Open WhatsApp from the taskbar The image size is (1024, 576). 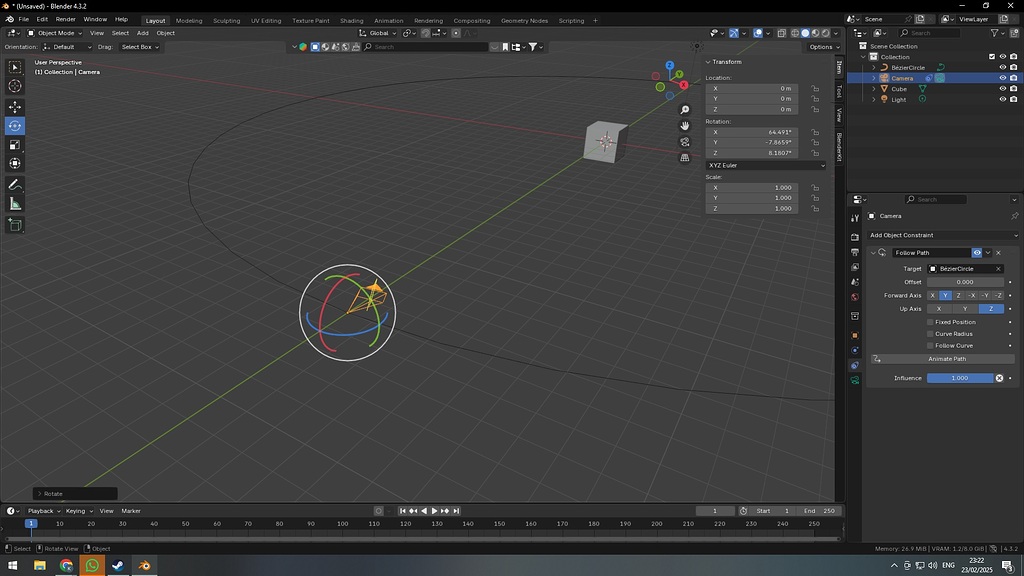point(92,566)
